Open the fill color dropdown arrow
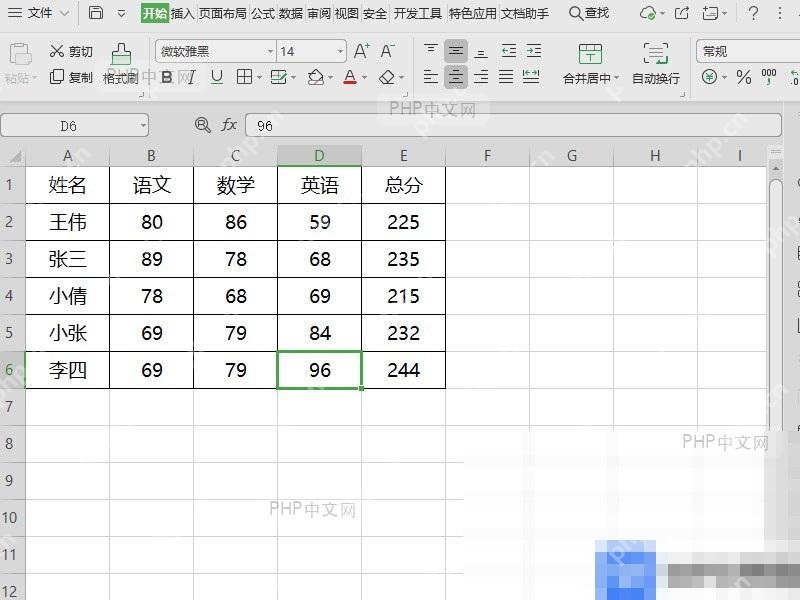Image resolution: width=800 pixels, height=600 pixels. (x=331, y=78)
